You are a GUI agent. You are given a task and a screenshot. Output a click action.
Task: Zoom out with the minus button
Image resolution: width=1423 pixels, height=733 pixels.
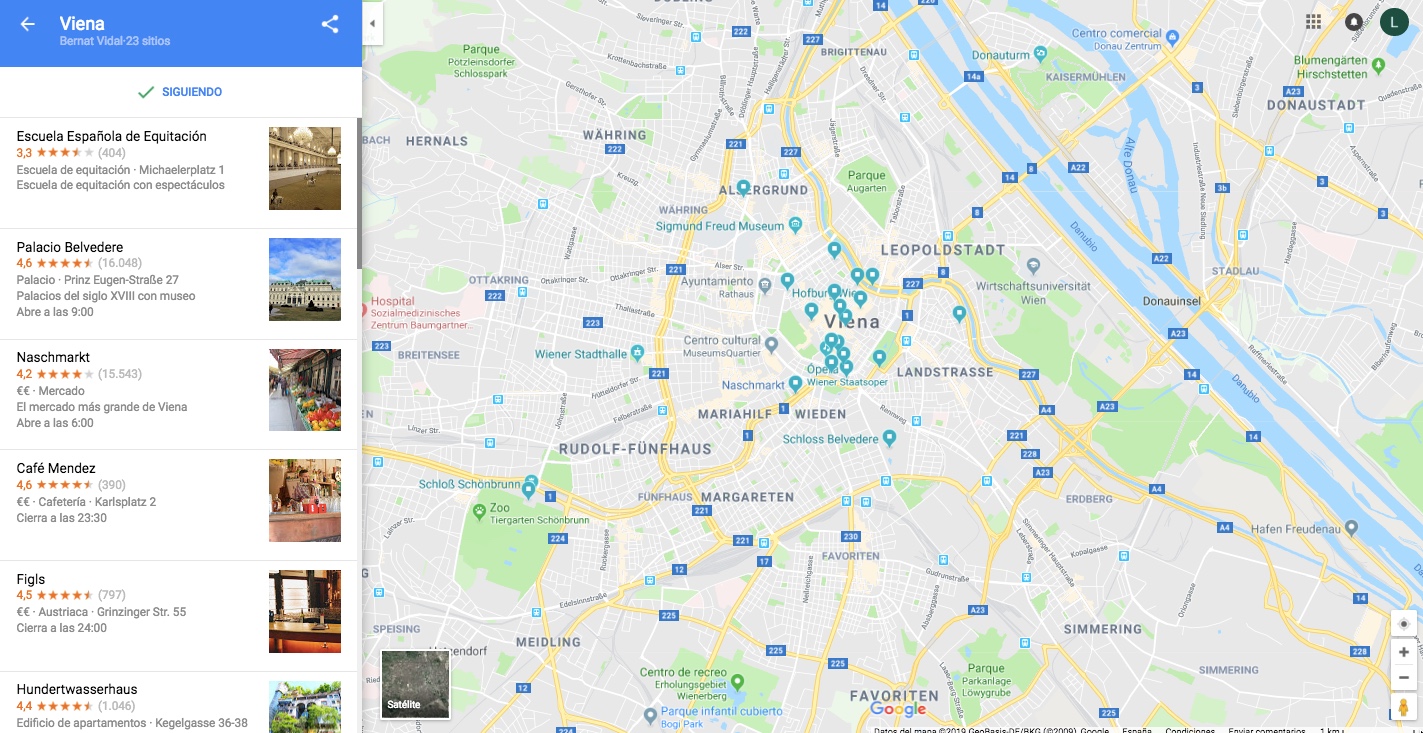pyautogui.click(x=1404, y=678)
